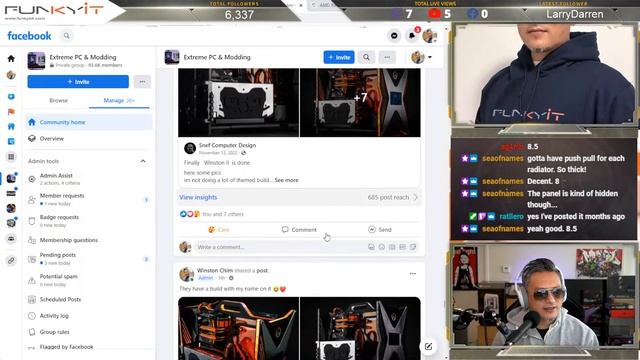Screen dimensions: 640x360
Task: Open Admin Assist
Action: pos(89,179)
